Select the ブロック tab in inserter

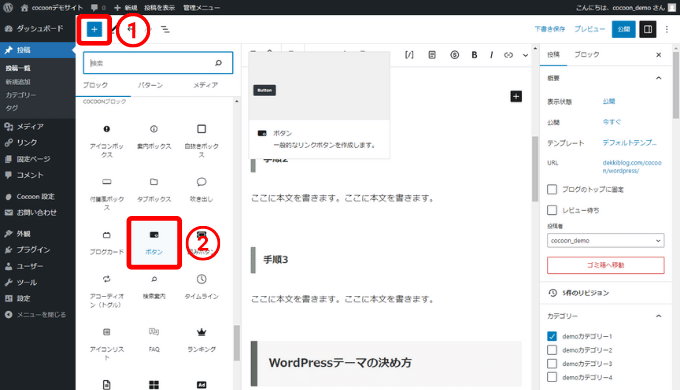pos(95,85)
